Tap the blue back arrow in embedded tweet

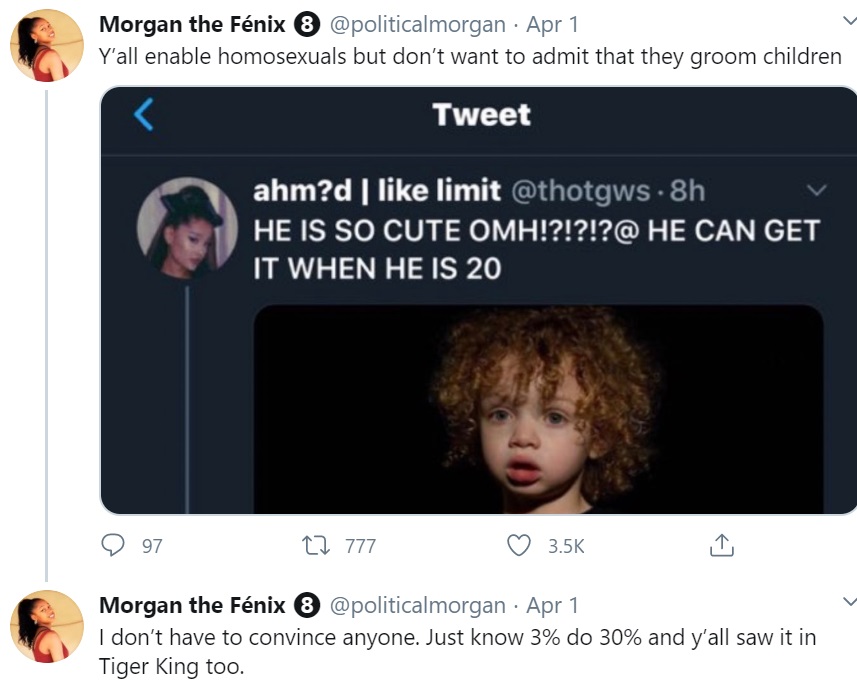click(x=144, y=114)
